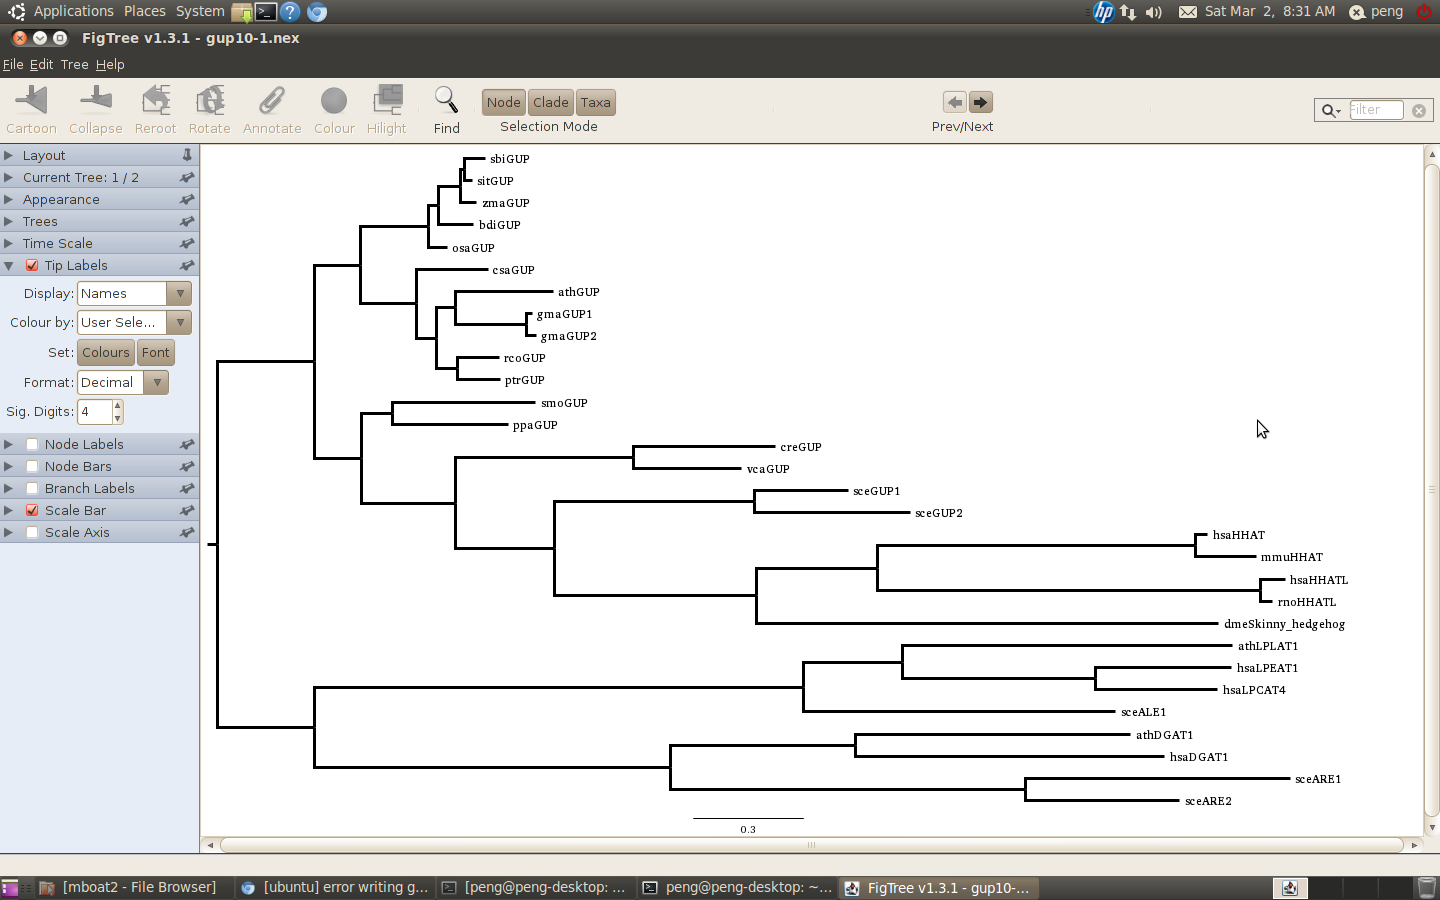1440x900 pixels.
Task: Open the Format Decimal dropdown
Action: 122,383
